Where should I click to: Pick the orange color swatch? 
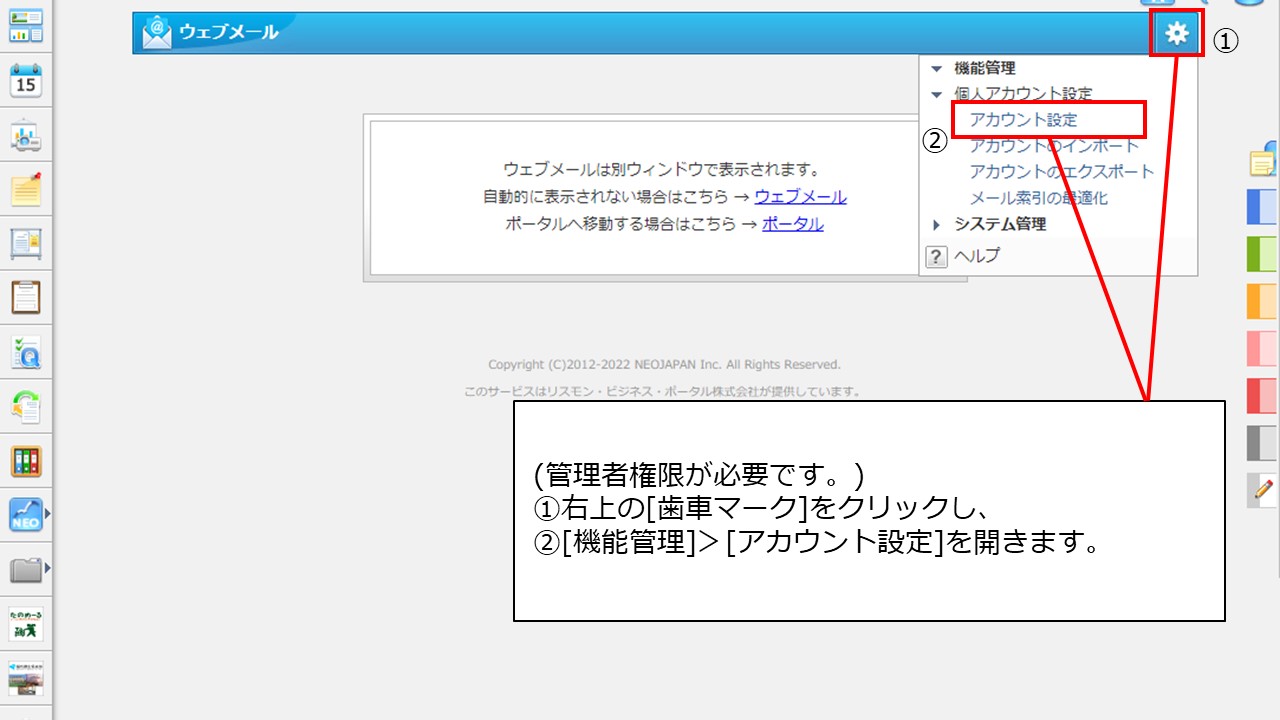tap(1262, 301)
